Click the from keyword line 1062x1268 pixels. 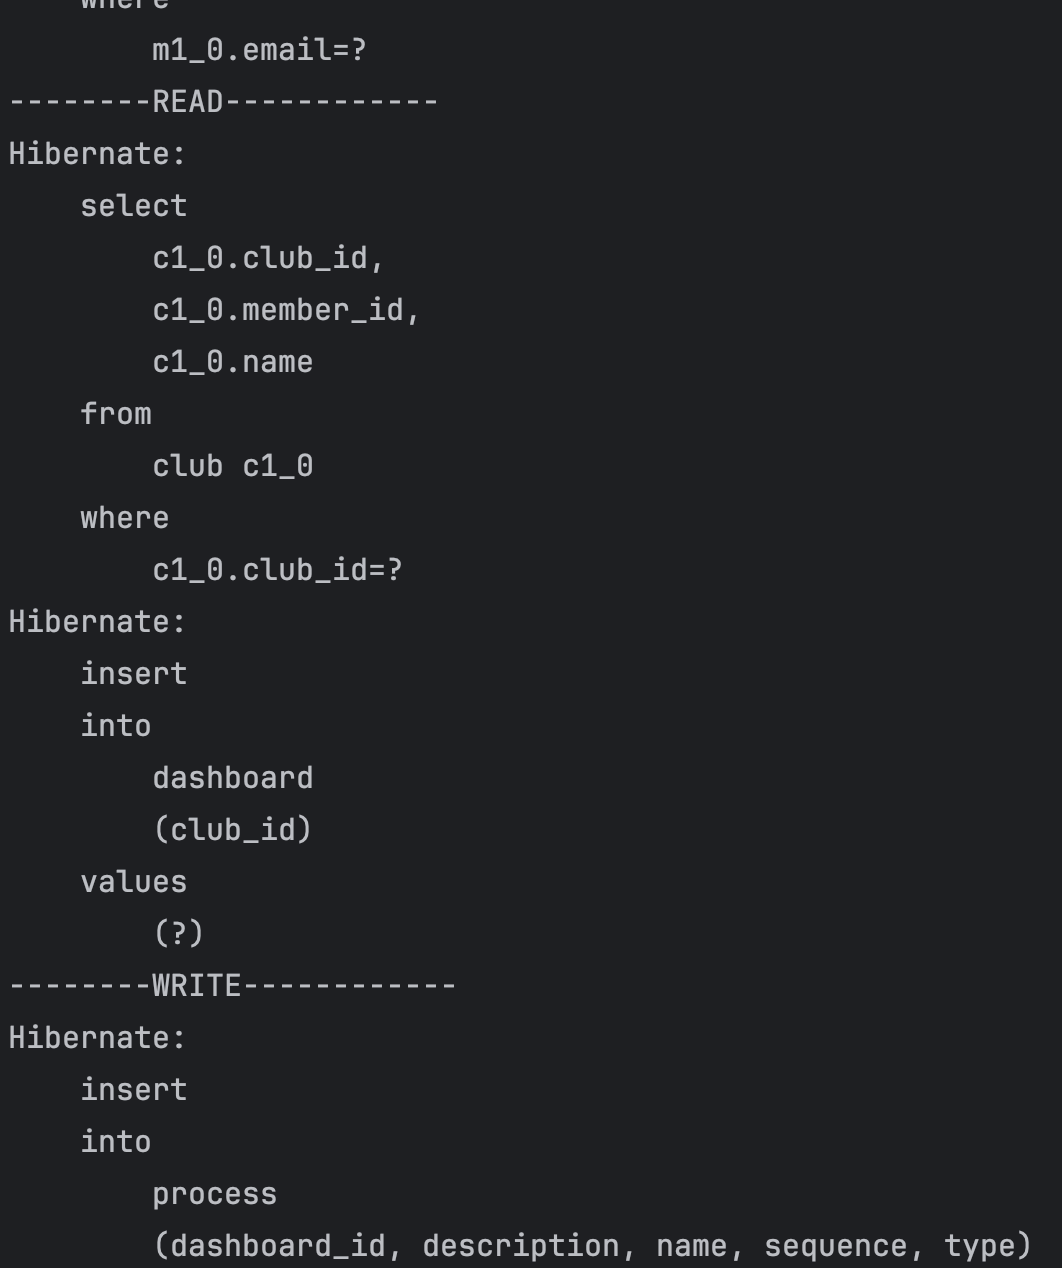click(x=116, y=414)
